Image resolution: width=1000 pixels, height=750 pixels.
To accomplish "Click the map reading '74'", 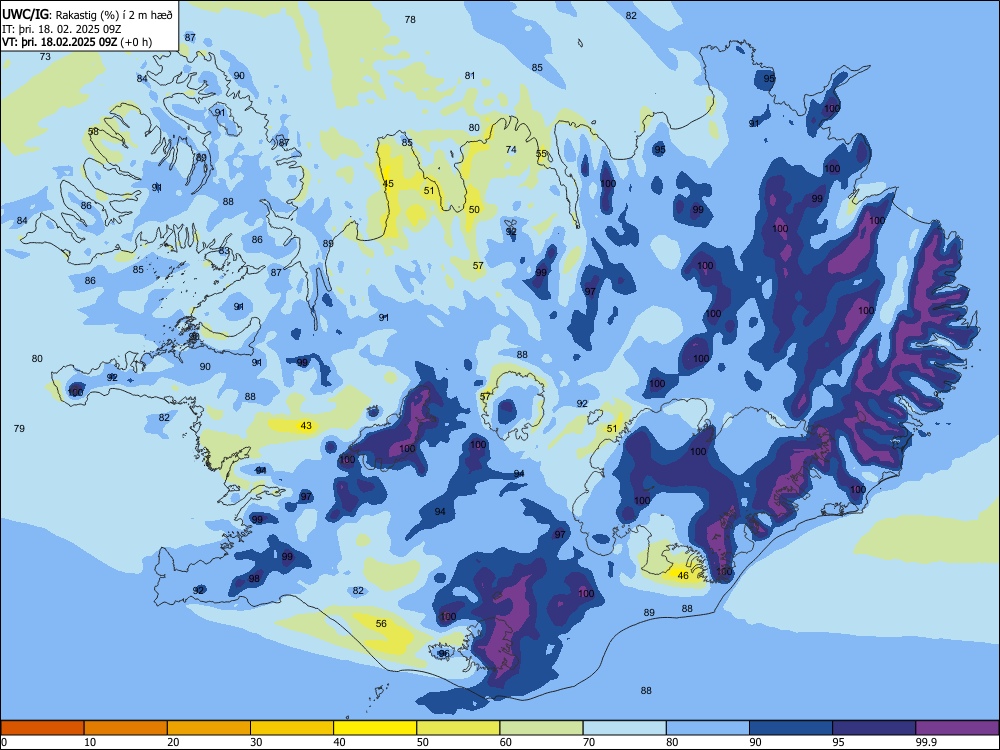I will point(511,149).
